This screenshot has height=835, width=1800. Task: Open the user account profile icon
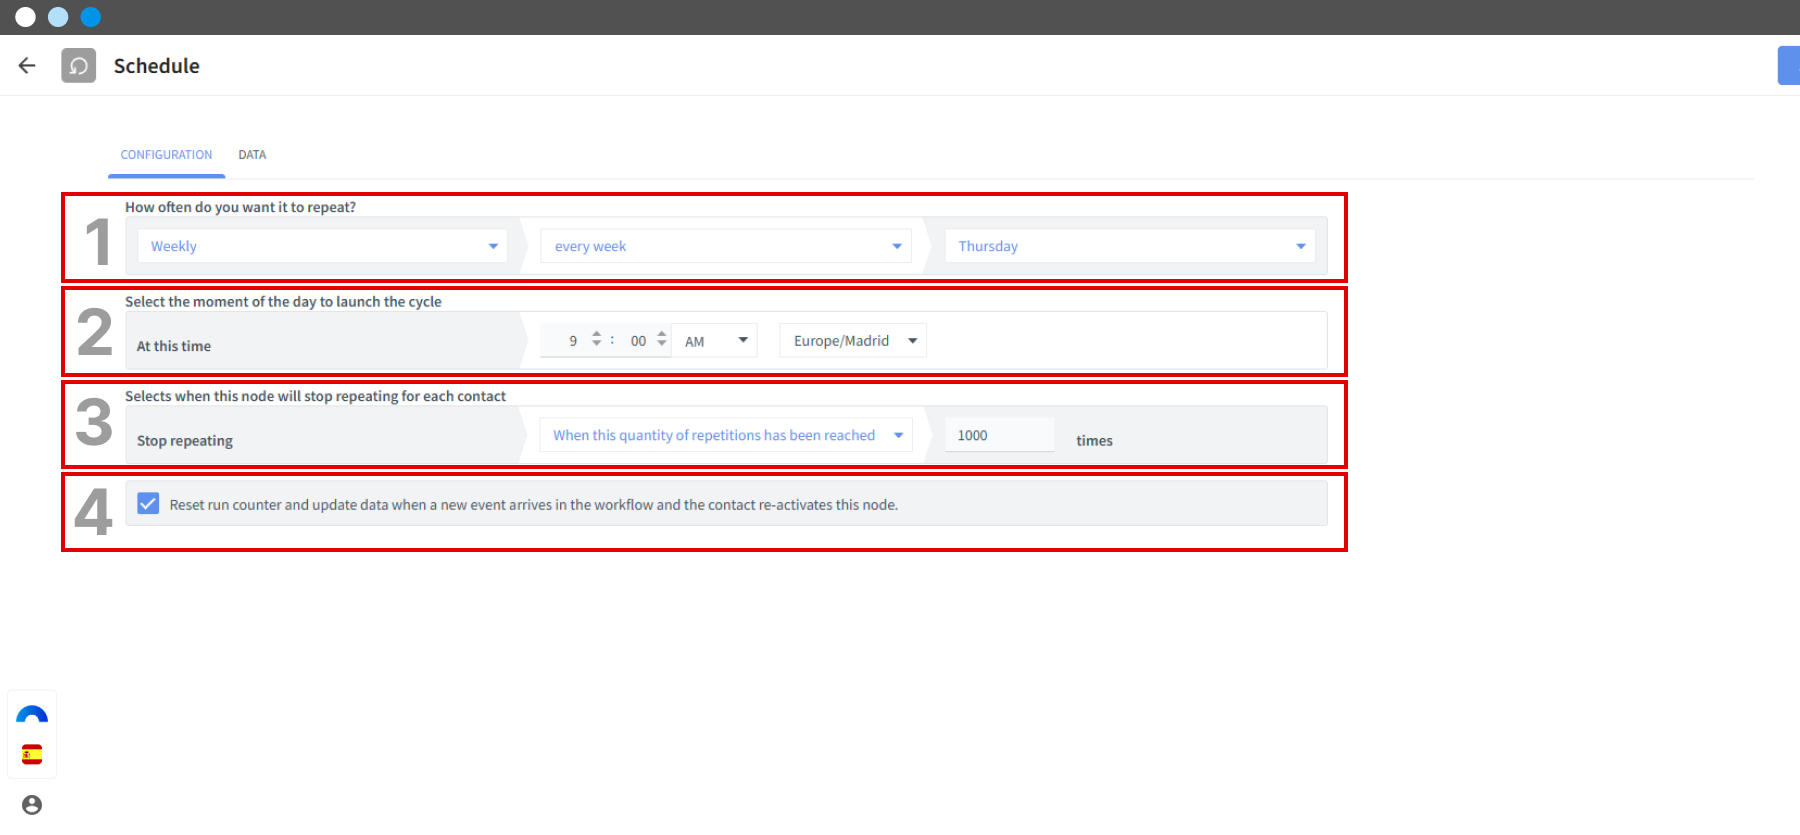(x=32, y=805)
